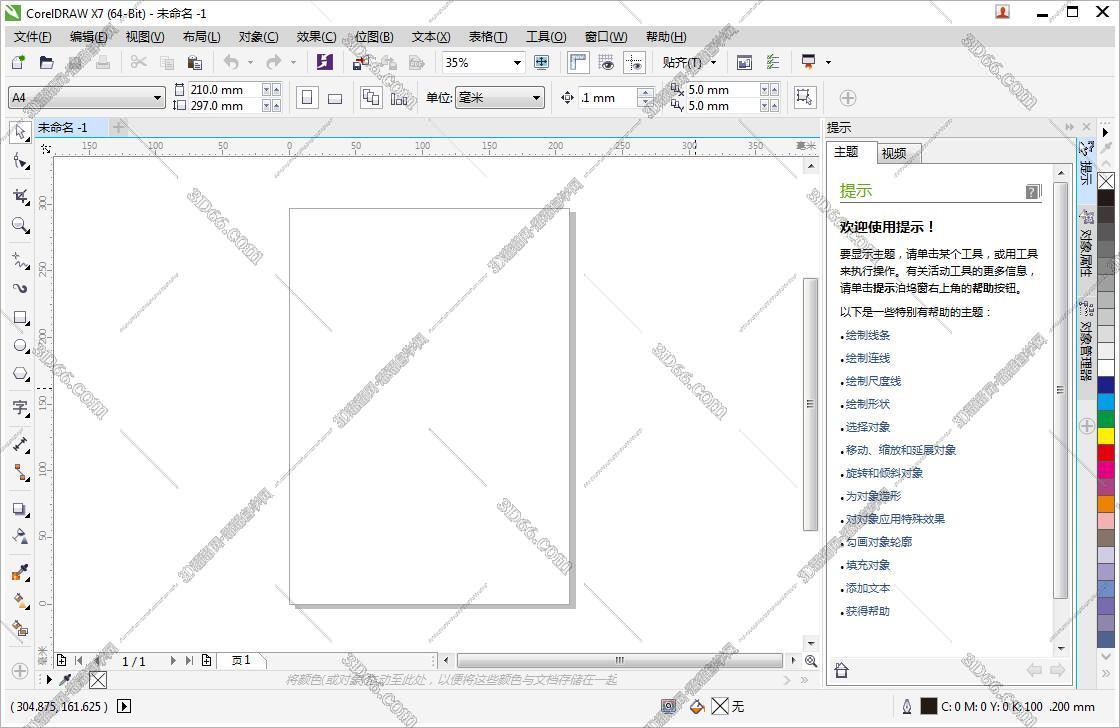Pick the red swatch in palette
The width and height of the screenshot is (1120, 728).
[1106, 452]
